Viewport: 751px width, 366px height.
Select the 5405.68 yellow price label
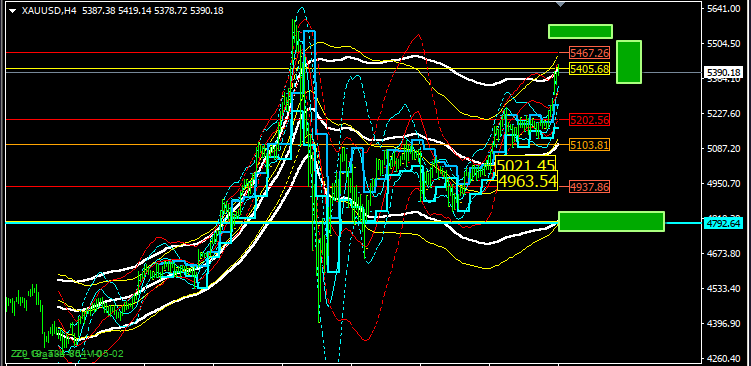590,69
